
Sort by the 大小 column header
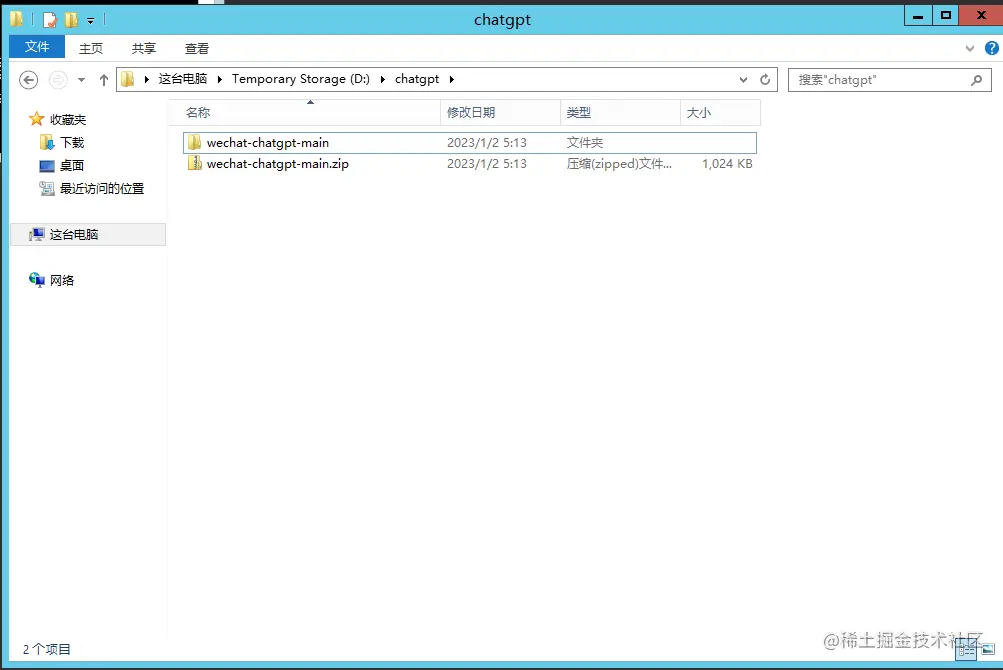(x=720, y=113)
